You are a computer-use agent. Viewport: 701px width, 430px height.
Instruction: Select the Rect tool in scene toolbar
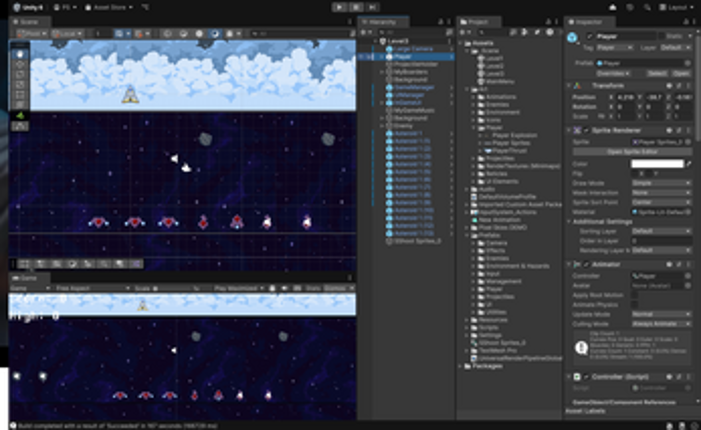click(x=20, y=94)
